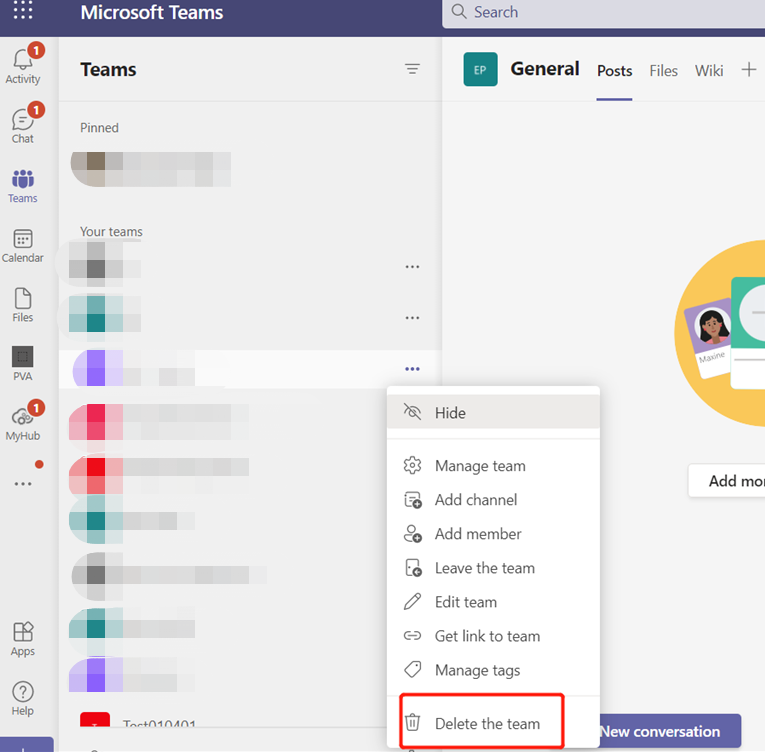The width and height of the screenshot is (765, 753).
Task: Click the General channel title
Action: pyautogui.click(x=544, y=69)
